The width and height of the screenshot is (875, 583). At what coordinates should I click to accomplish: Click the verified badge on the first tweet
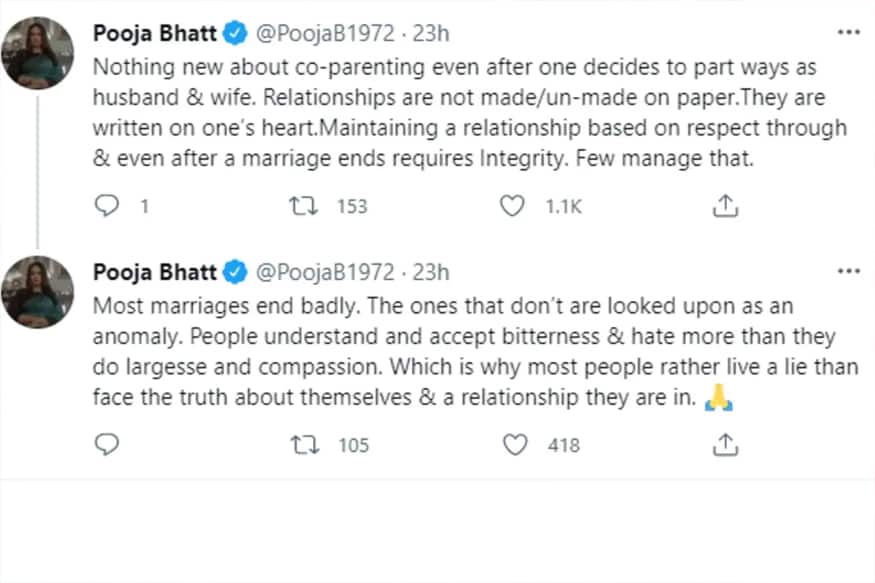(x=235, y=34)
